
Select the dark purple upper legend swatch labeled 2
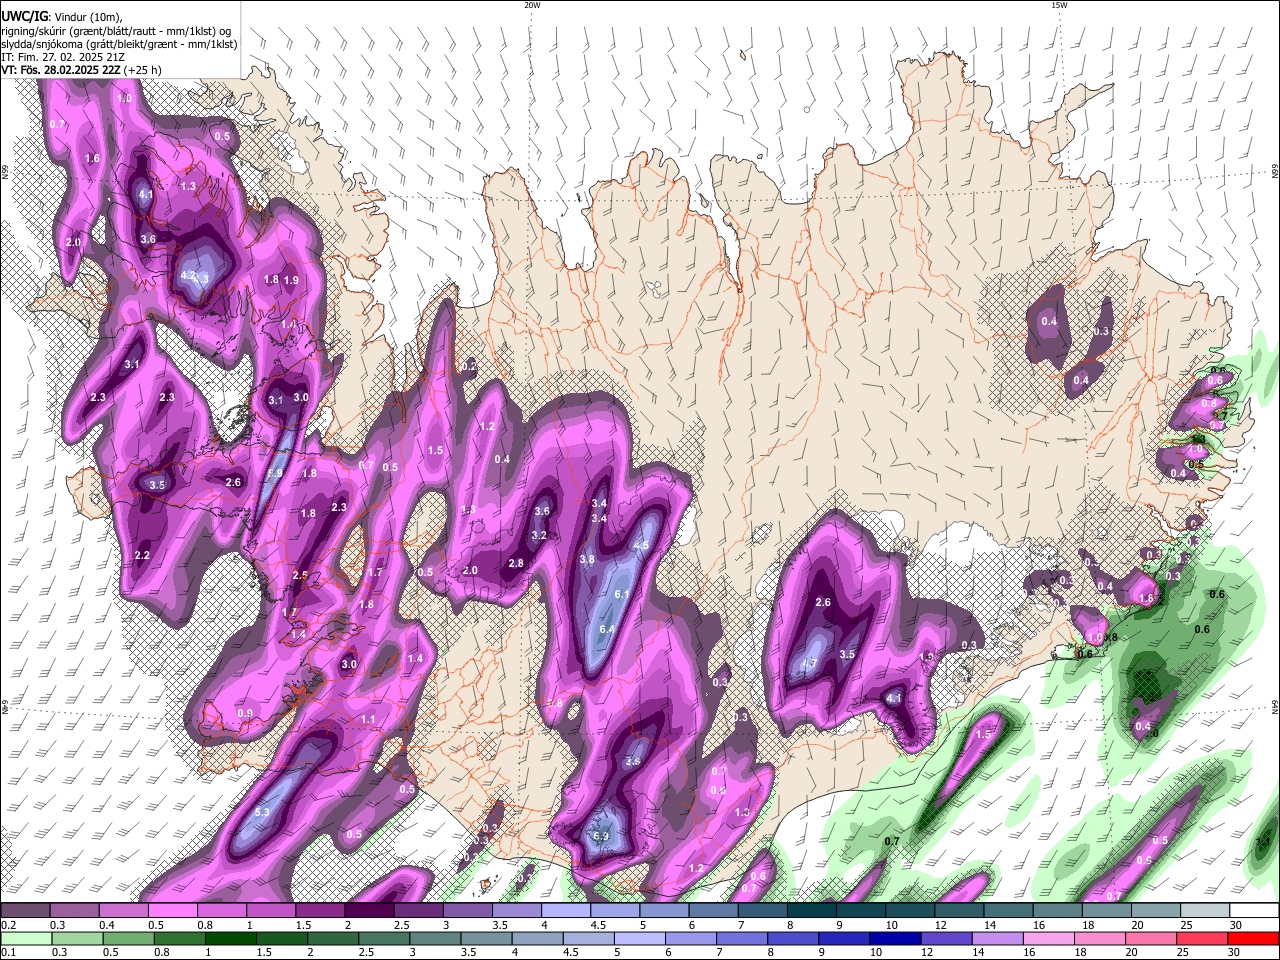369,911
